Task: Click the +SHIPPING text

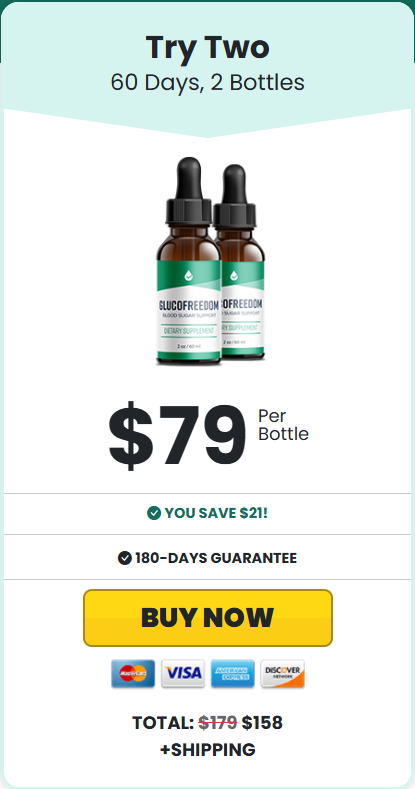Action: pyautogui.click(x=208, y=750)
